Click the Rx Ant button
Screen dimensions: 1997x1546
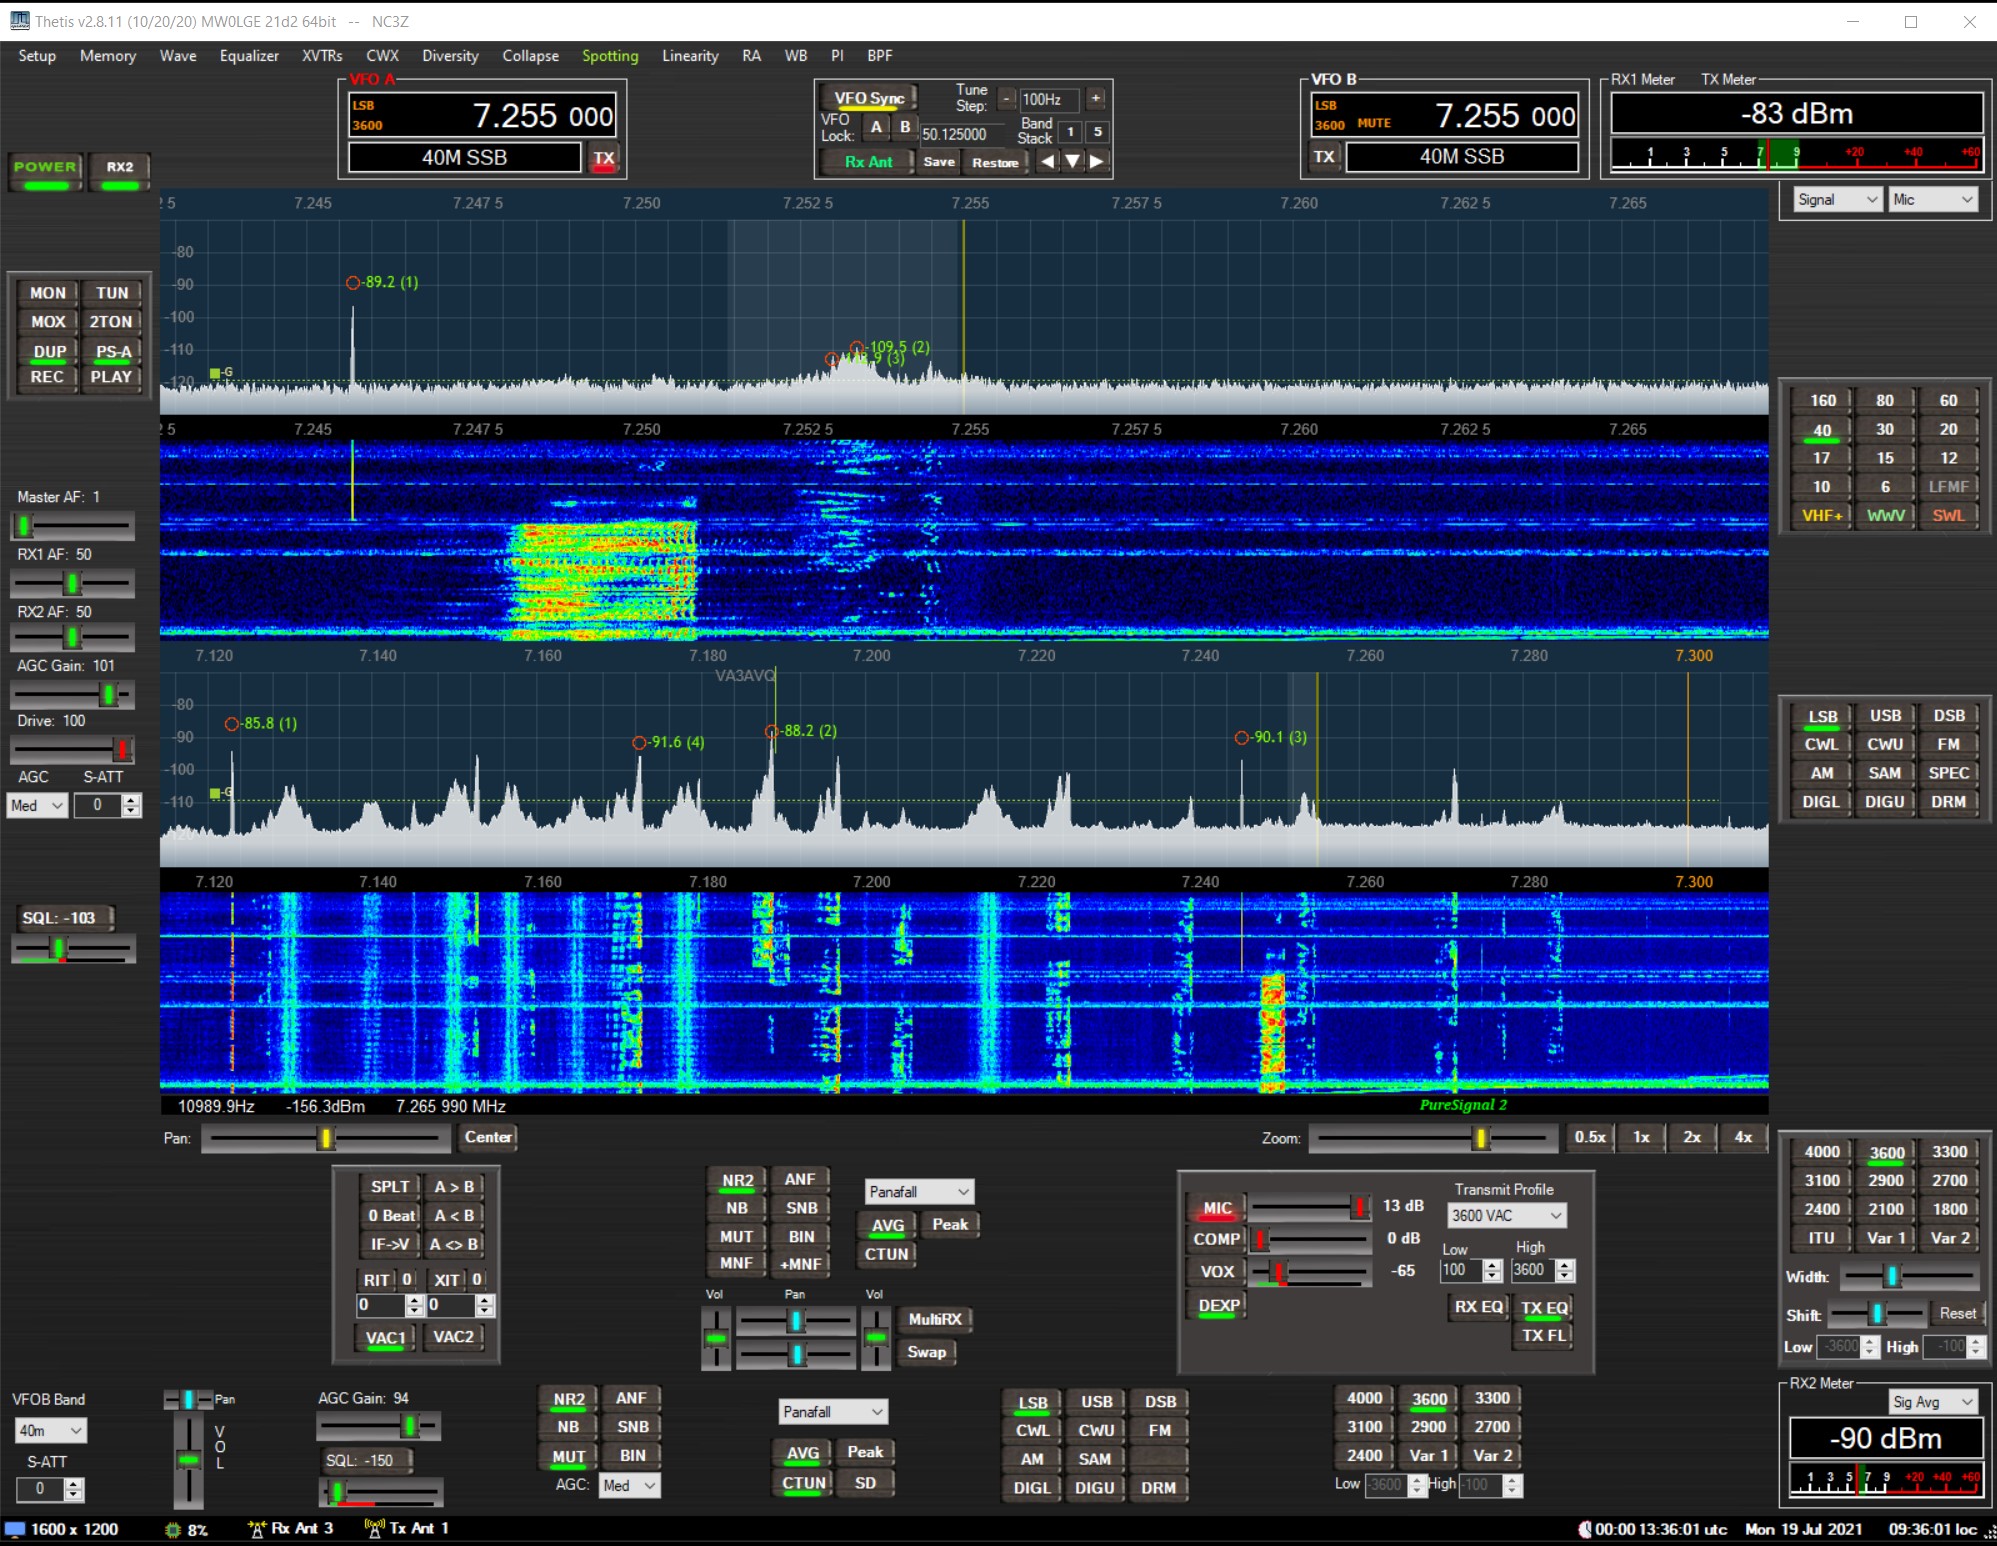tap(868, 162)
